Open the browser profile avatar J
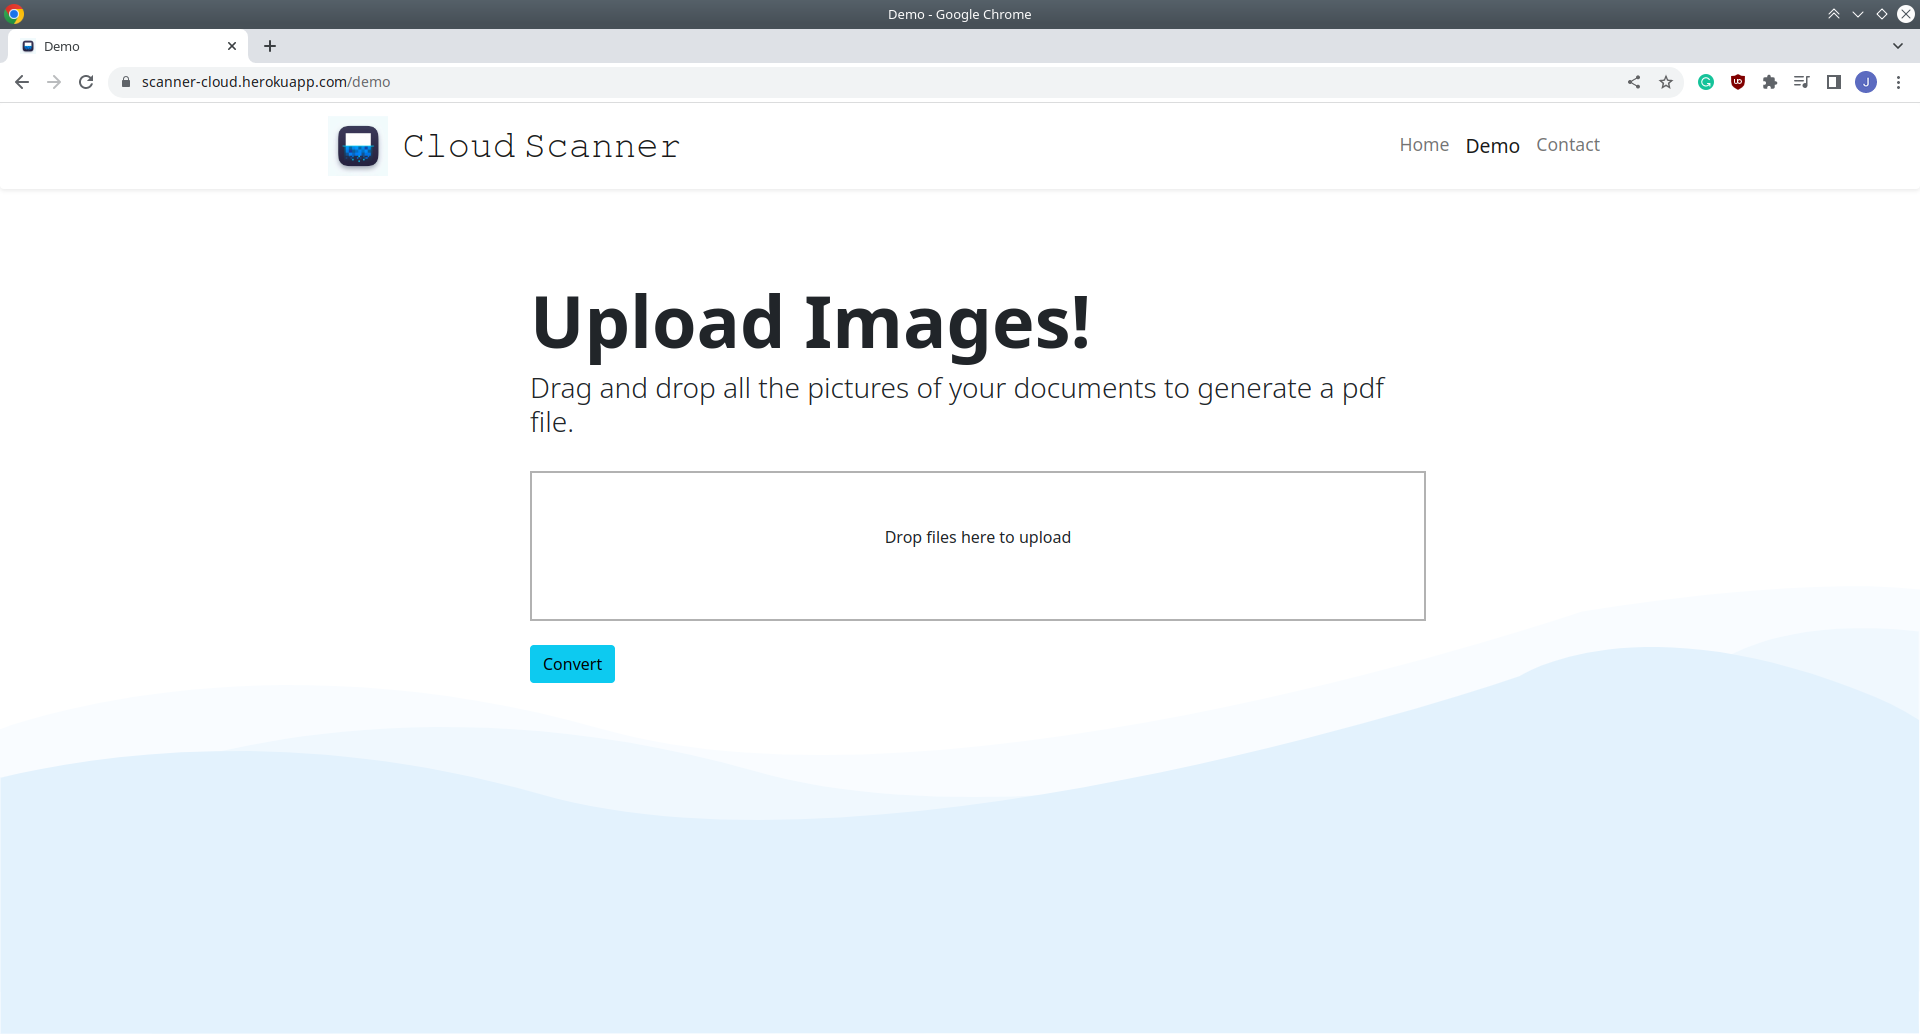The image size is (1920, 1034). click(1867, 82)
